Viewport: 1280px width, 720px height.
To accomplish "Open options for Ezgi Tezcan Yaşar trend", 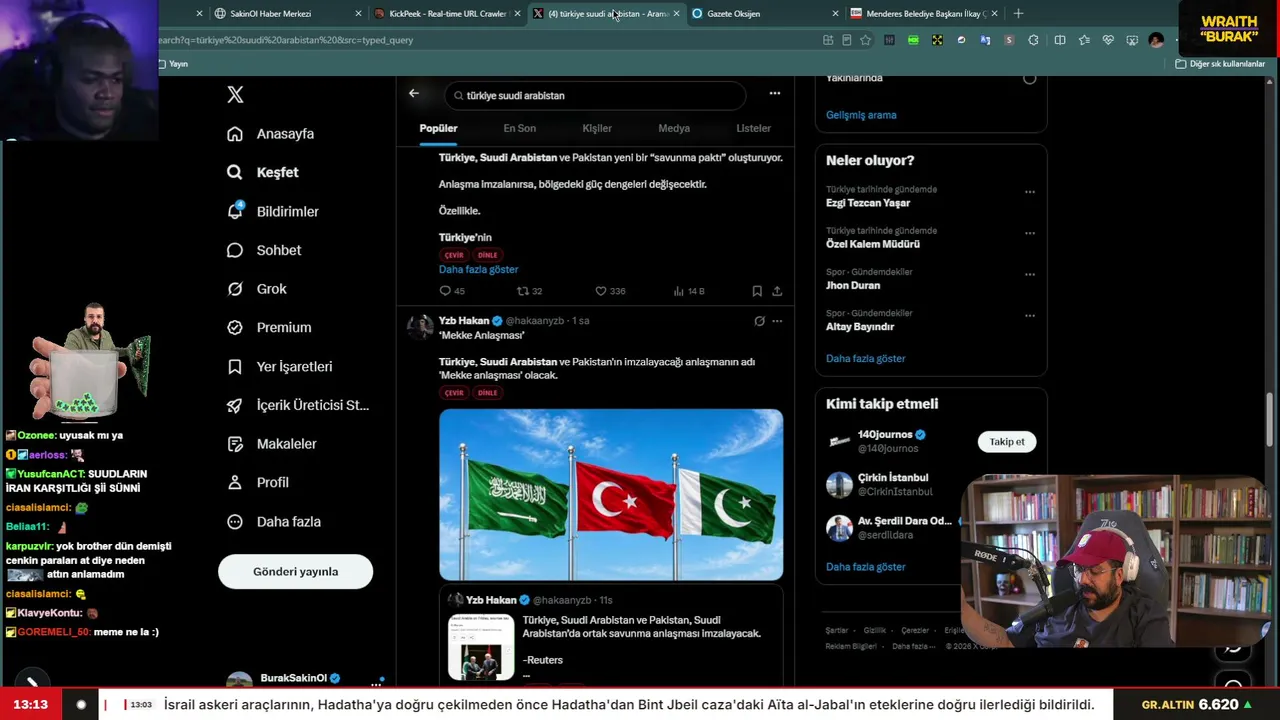I will 1029,192.
